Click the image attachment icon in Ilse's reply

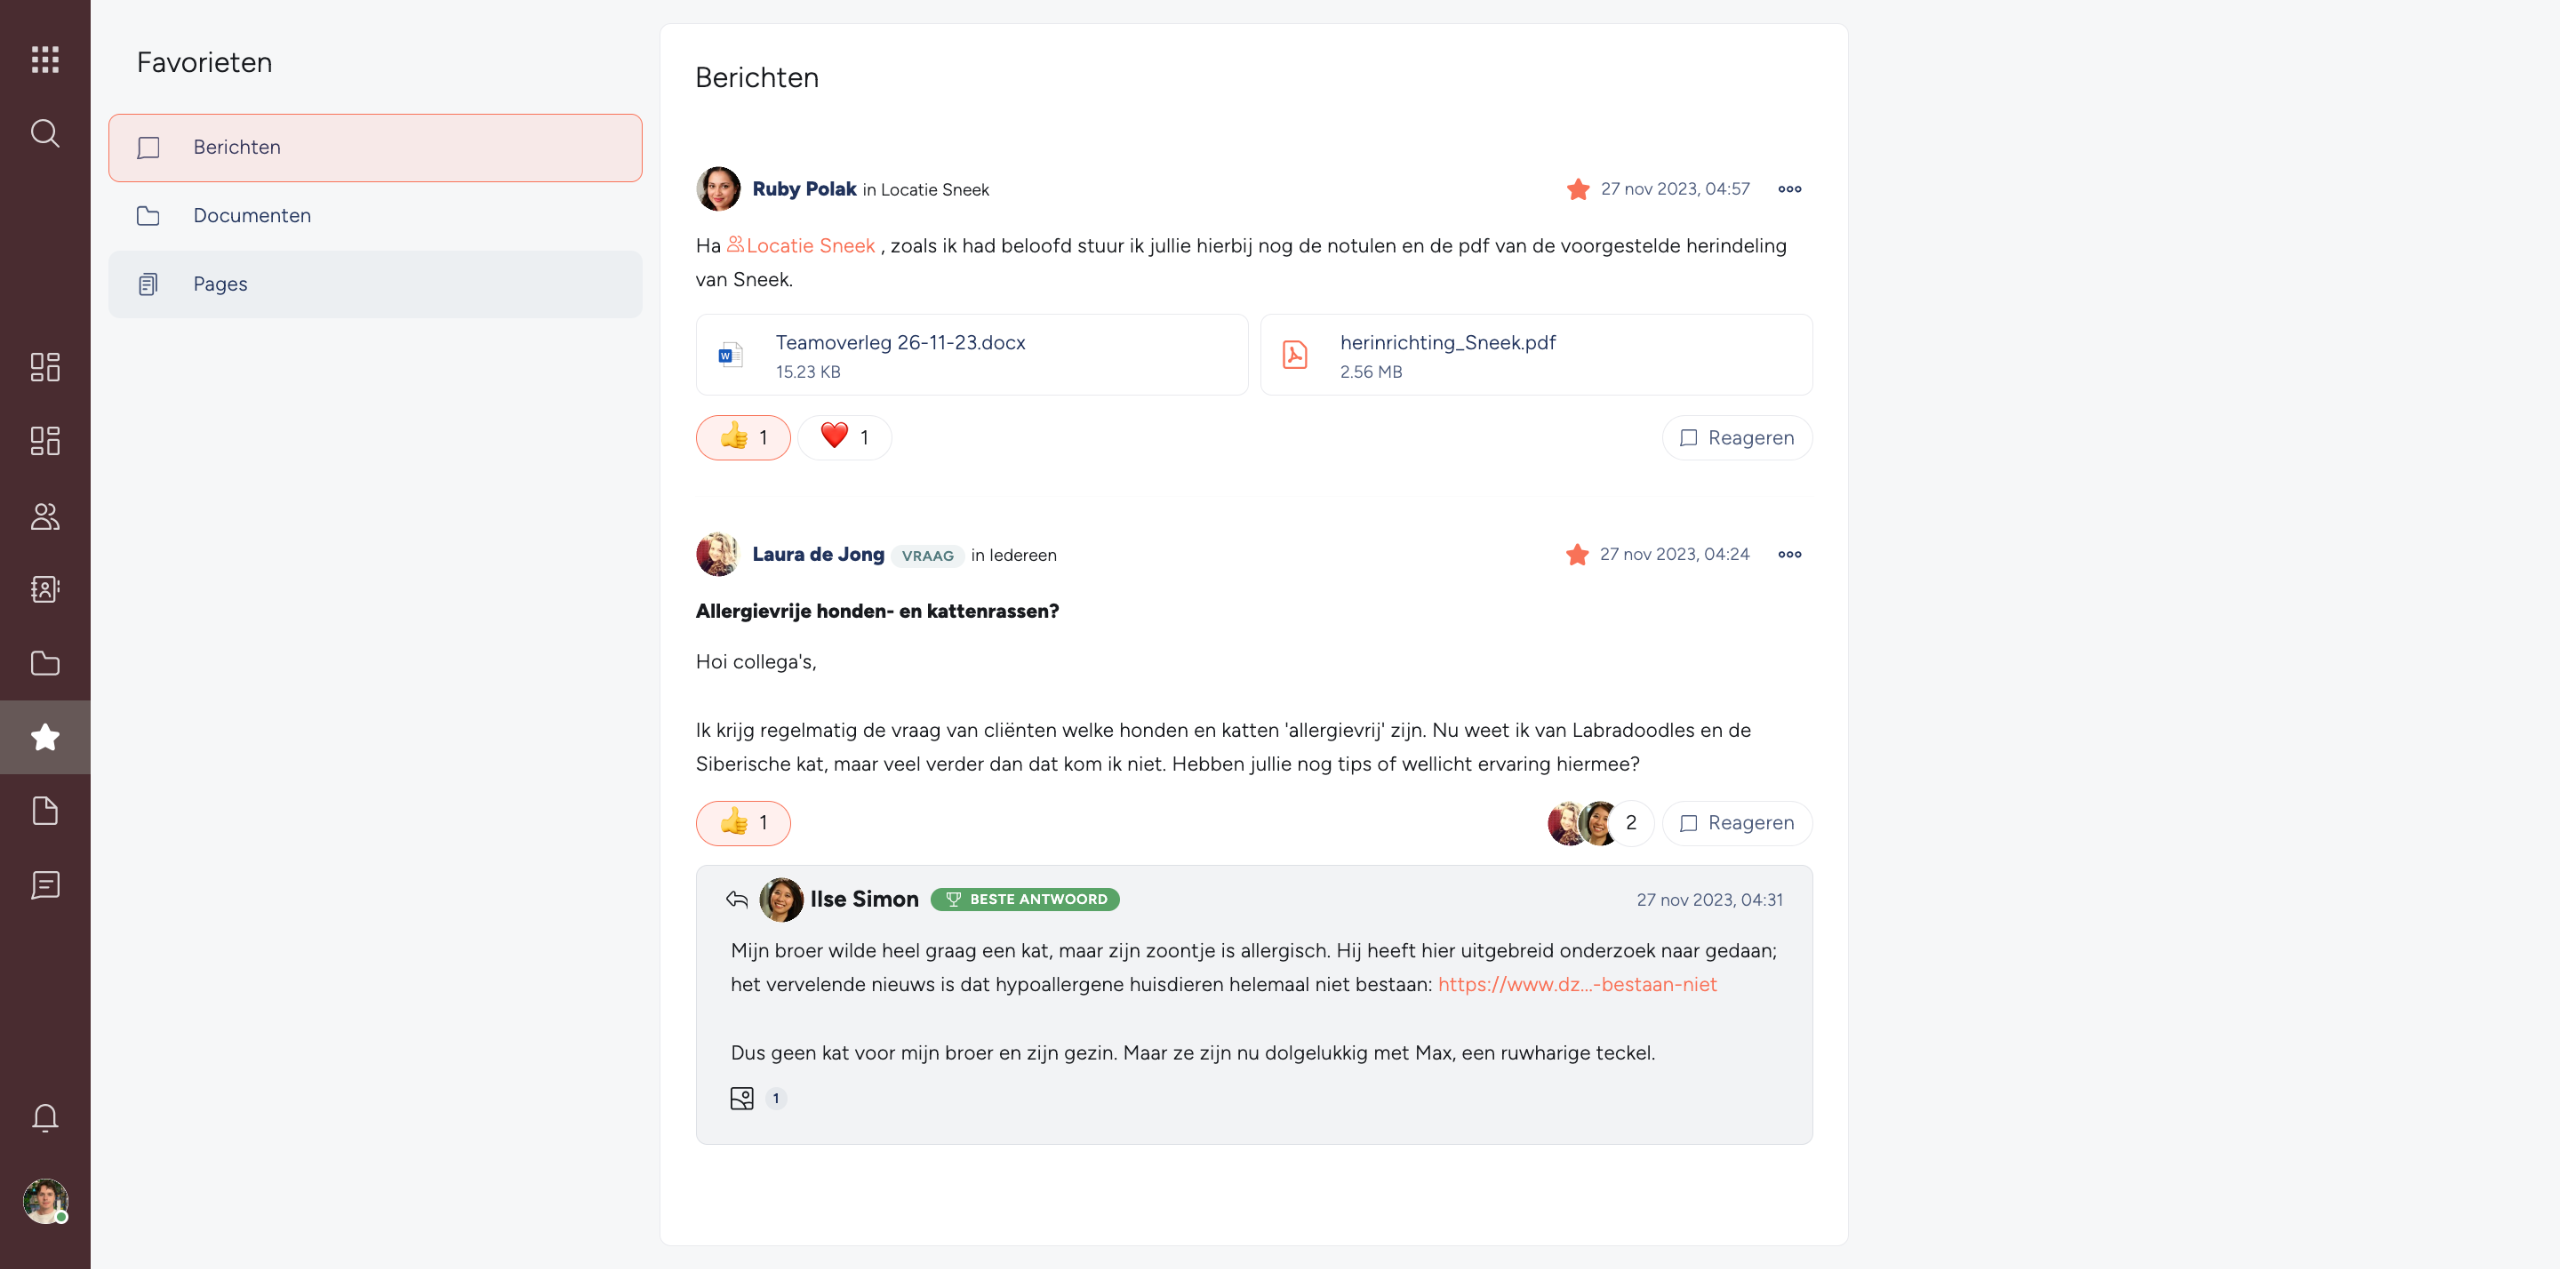(742, 1098)
